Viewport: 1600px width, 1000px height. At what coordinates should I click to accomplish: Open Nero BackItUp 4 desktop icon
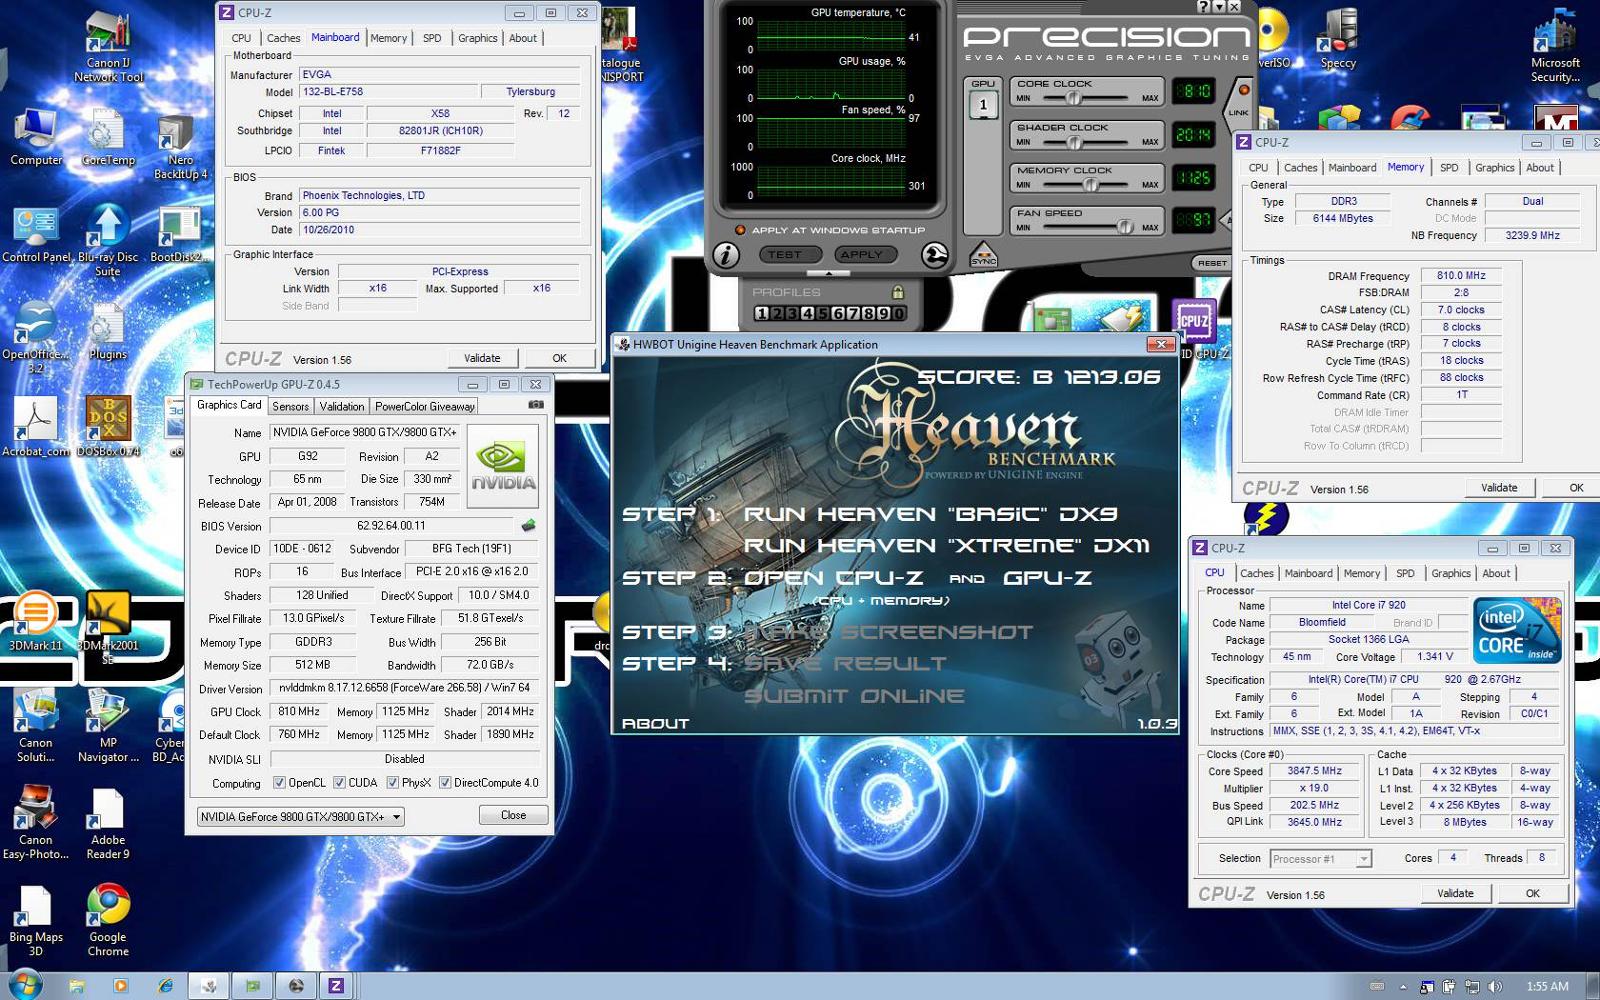click(x=180, y=147)
